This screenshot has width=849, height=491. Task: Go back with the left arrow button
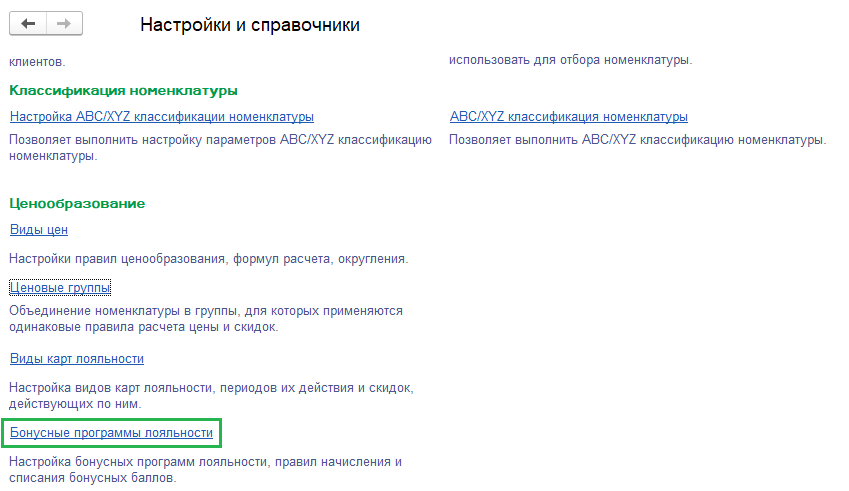tap(28, 23)
